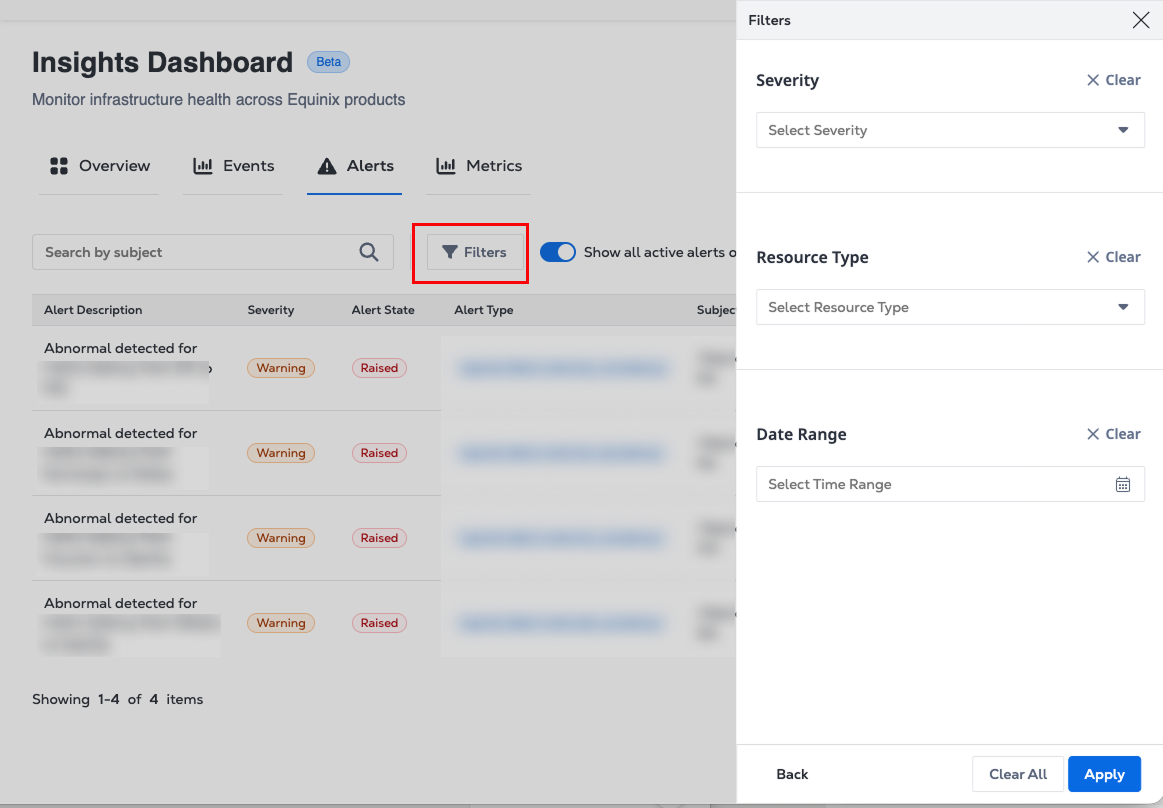Switch to the Events tab

coord(233,165)
